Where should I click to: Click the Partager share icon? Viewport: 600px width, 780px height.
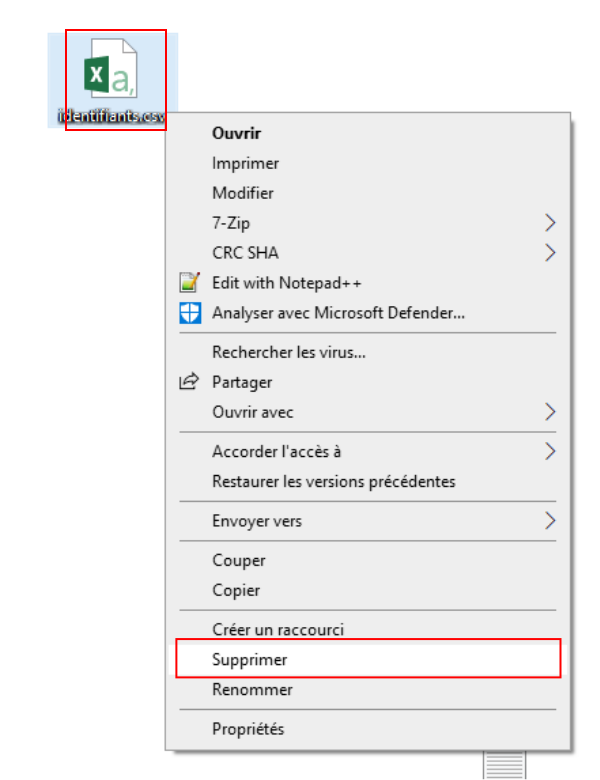pyautogui.click(x=189, y=382)
